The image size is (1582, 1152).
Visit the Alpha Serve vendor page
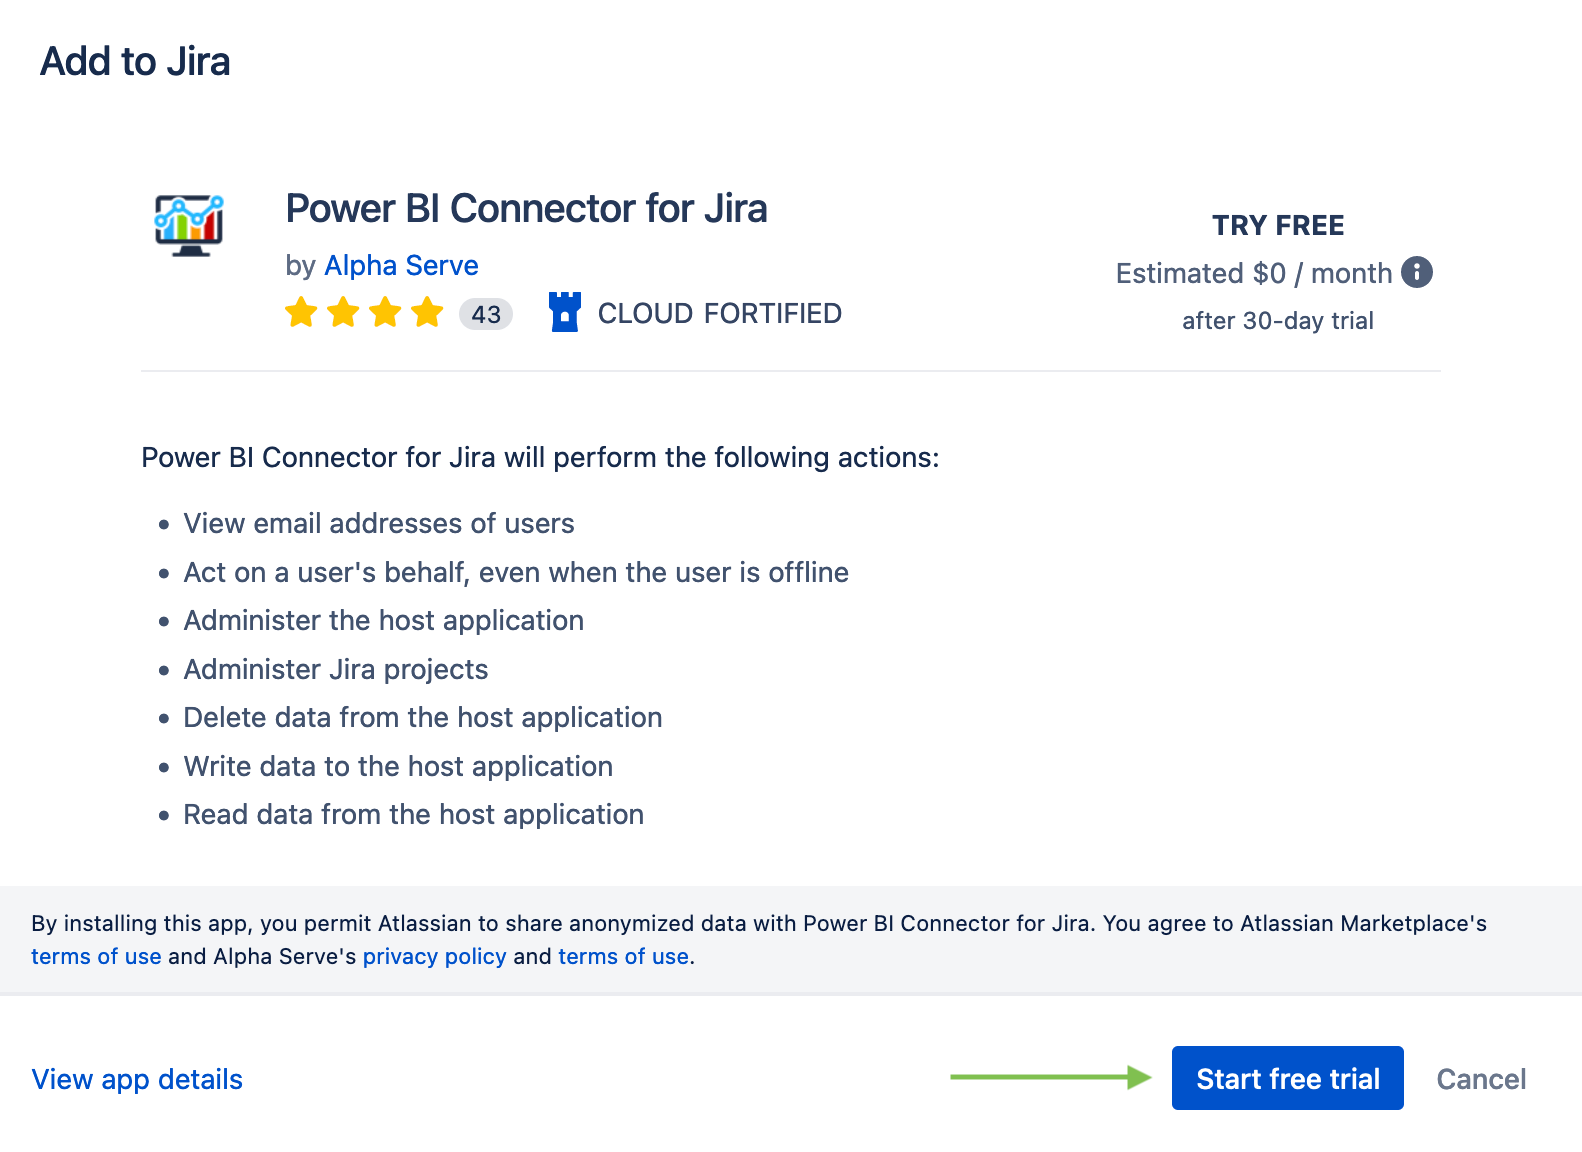[401, 265]
